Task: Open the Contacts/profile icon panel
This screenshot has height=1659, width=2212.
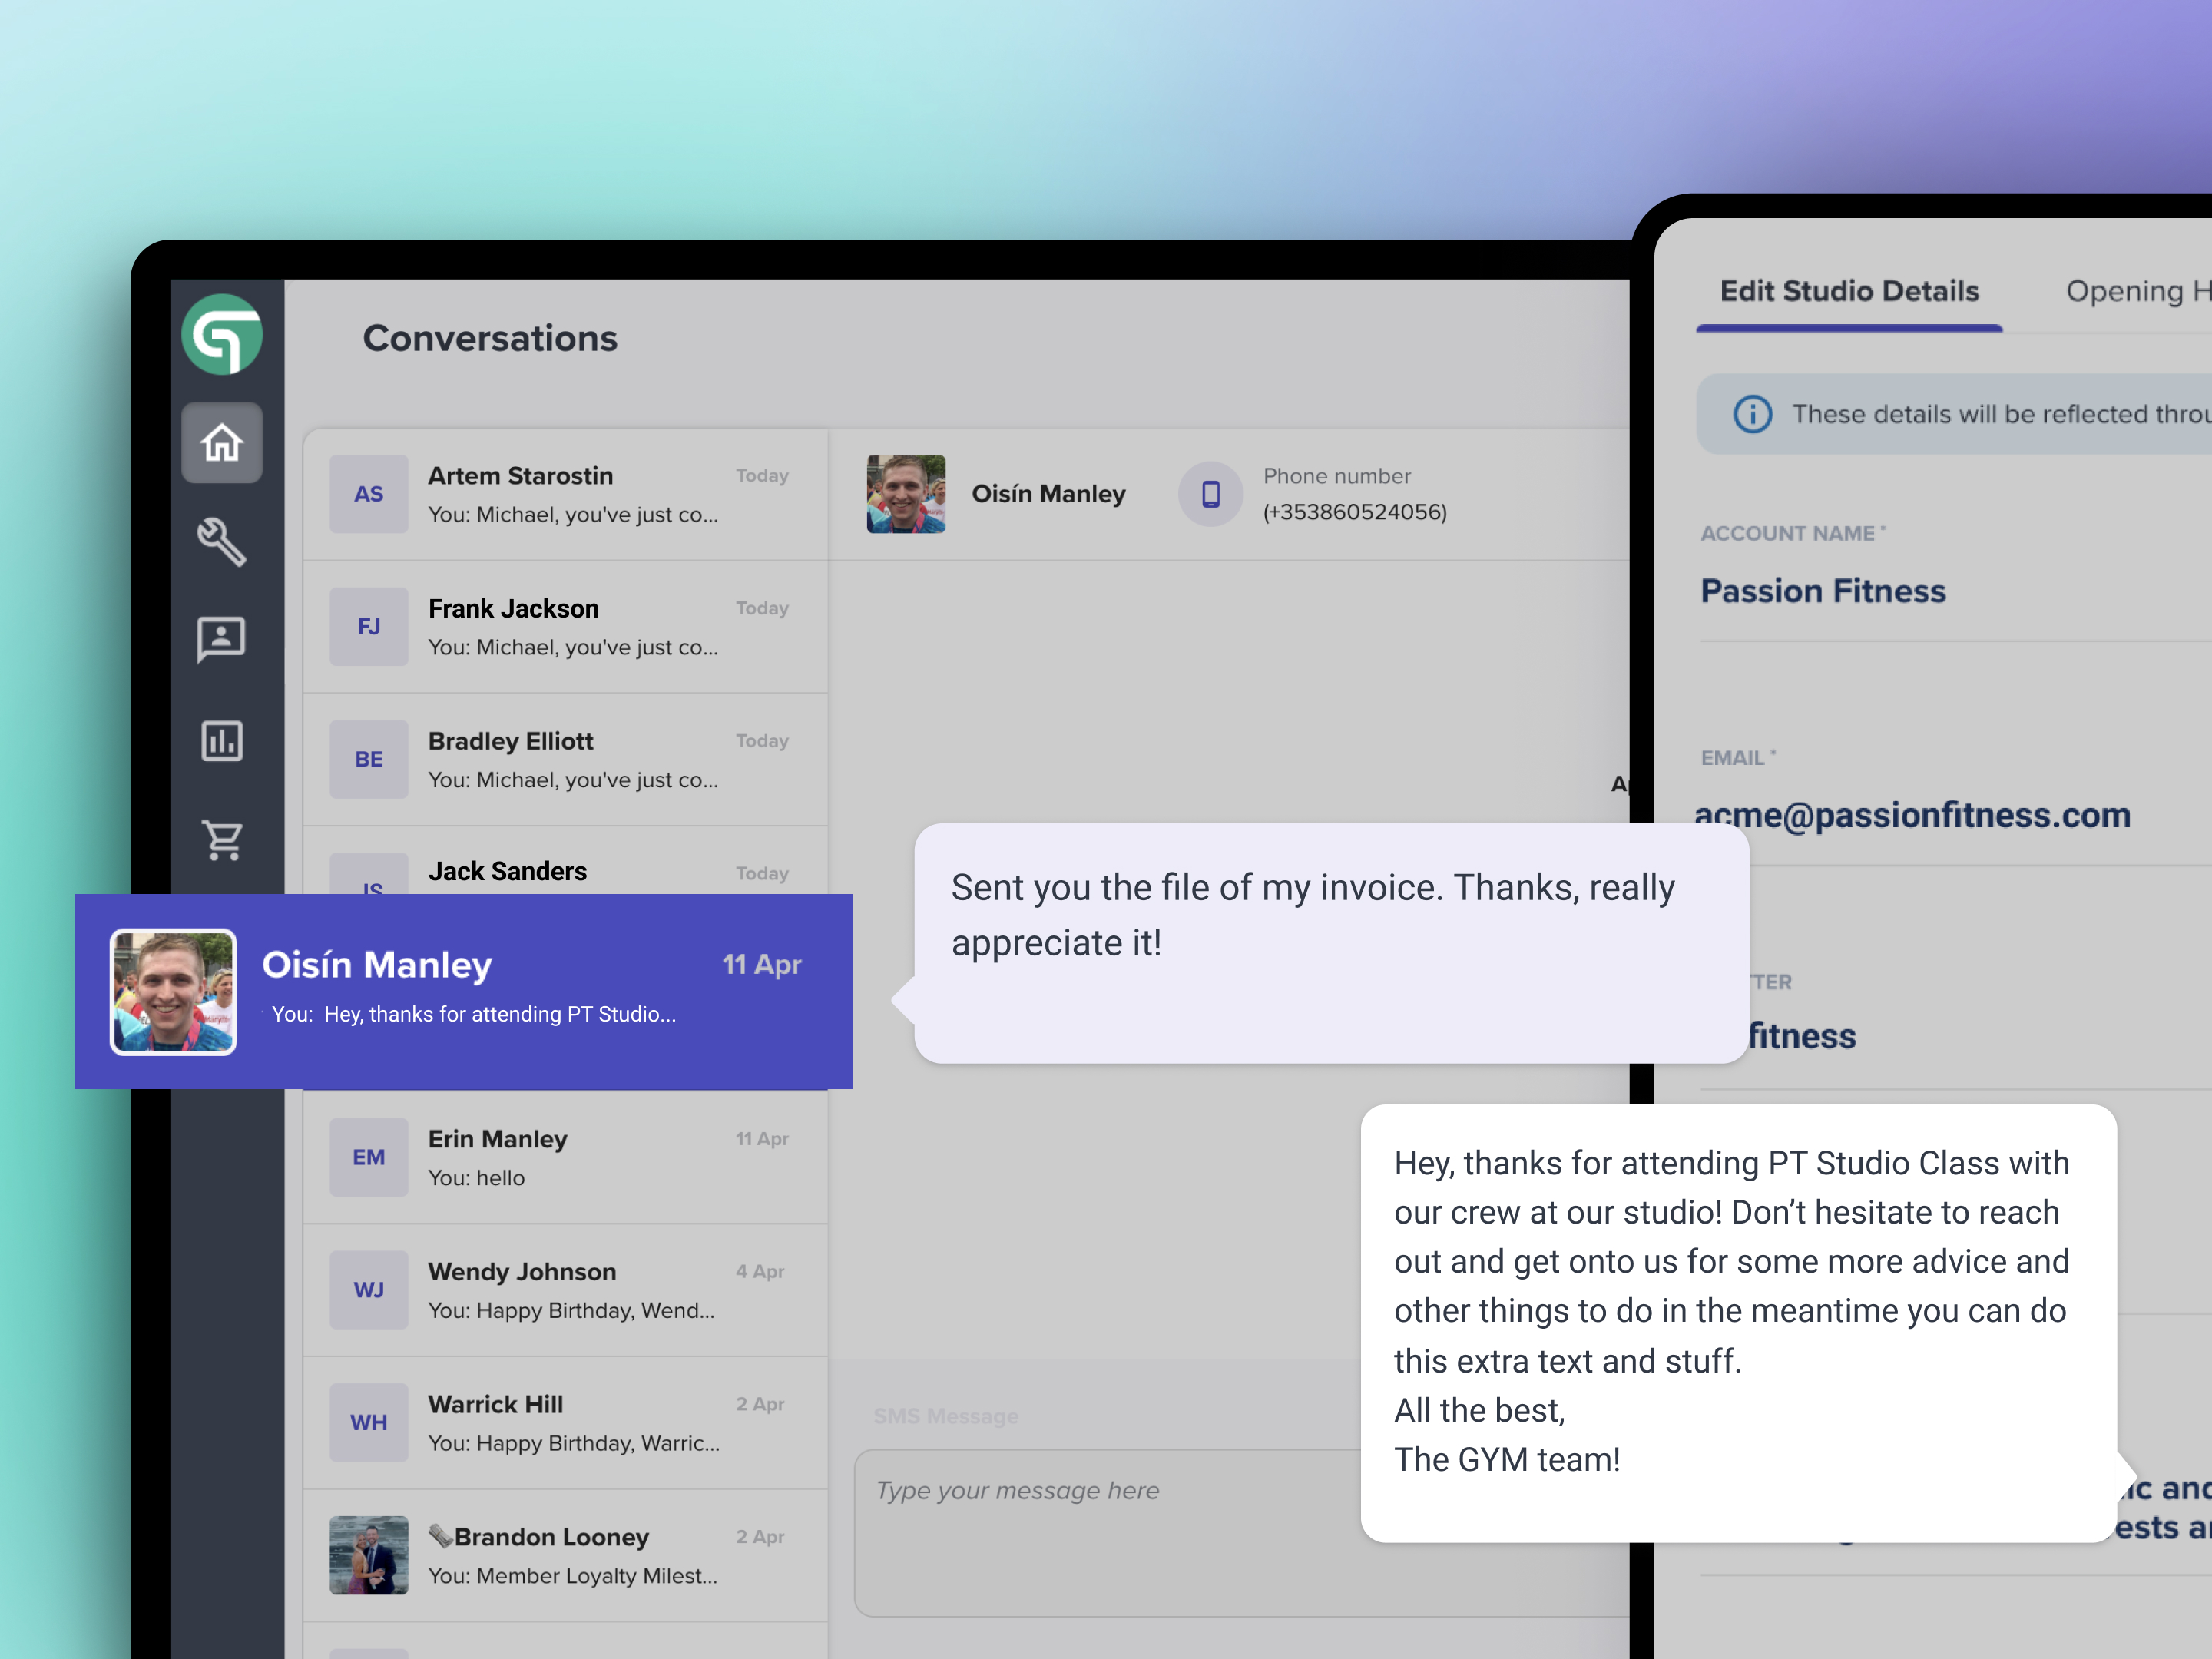Action: click(x=221, y=637)
